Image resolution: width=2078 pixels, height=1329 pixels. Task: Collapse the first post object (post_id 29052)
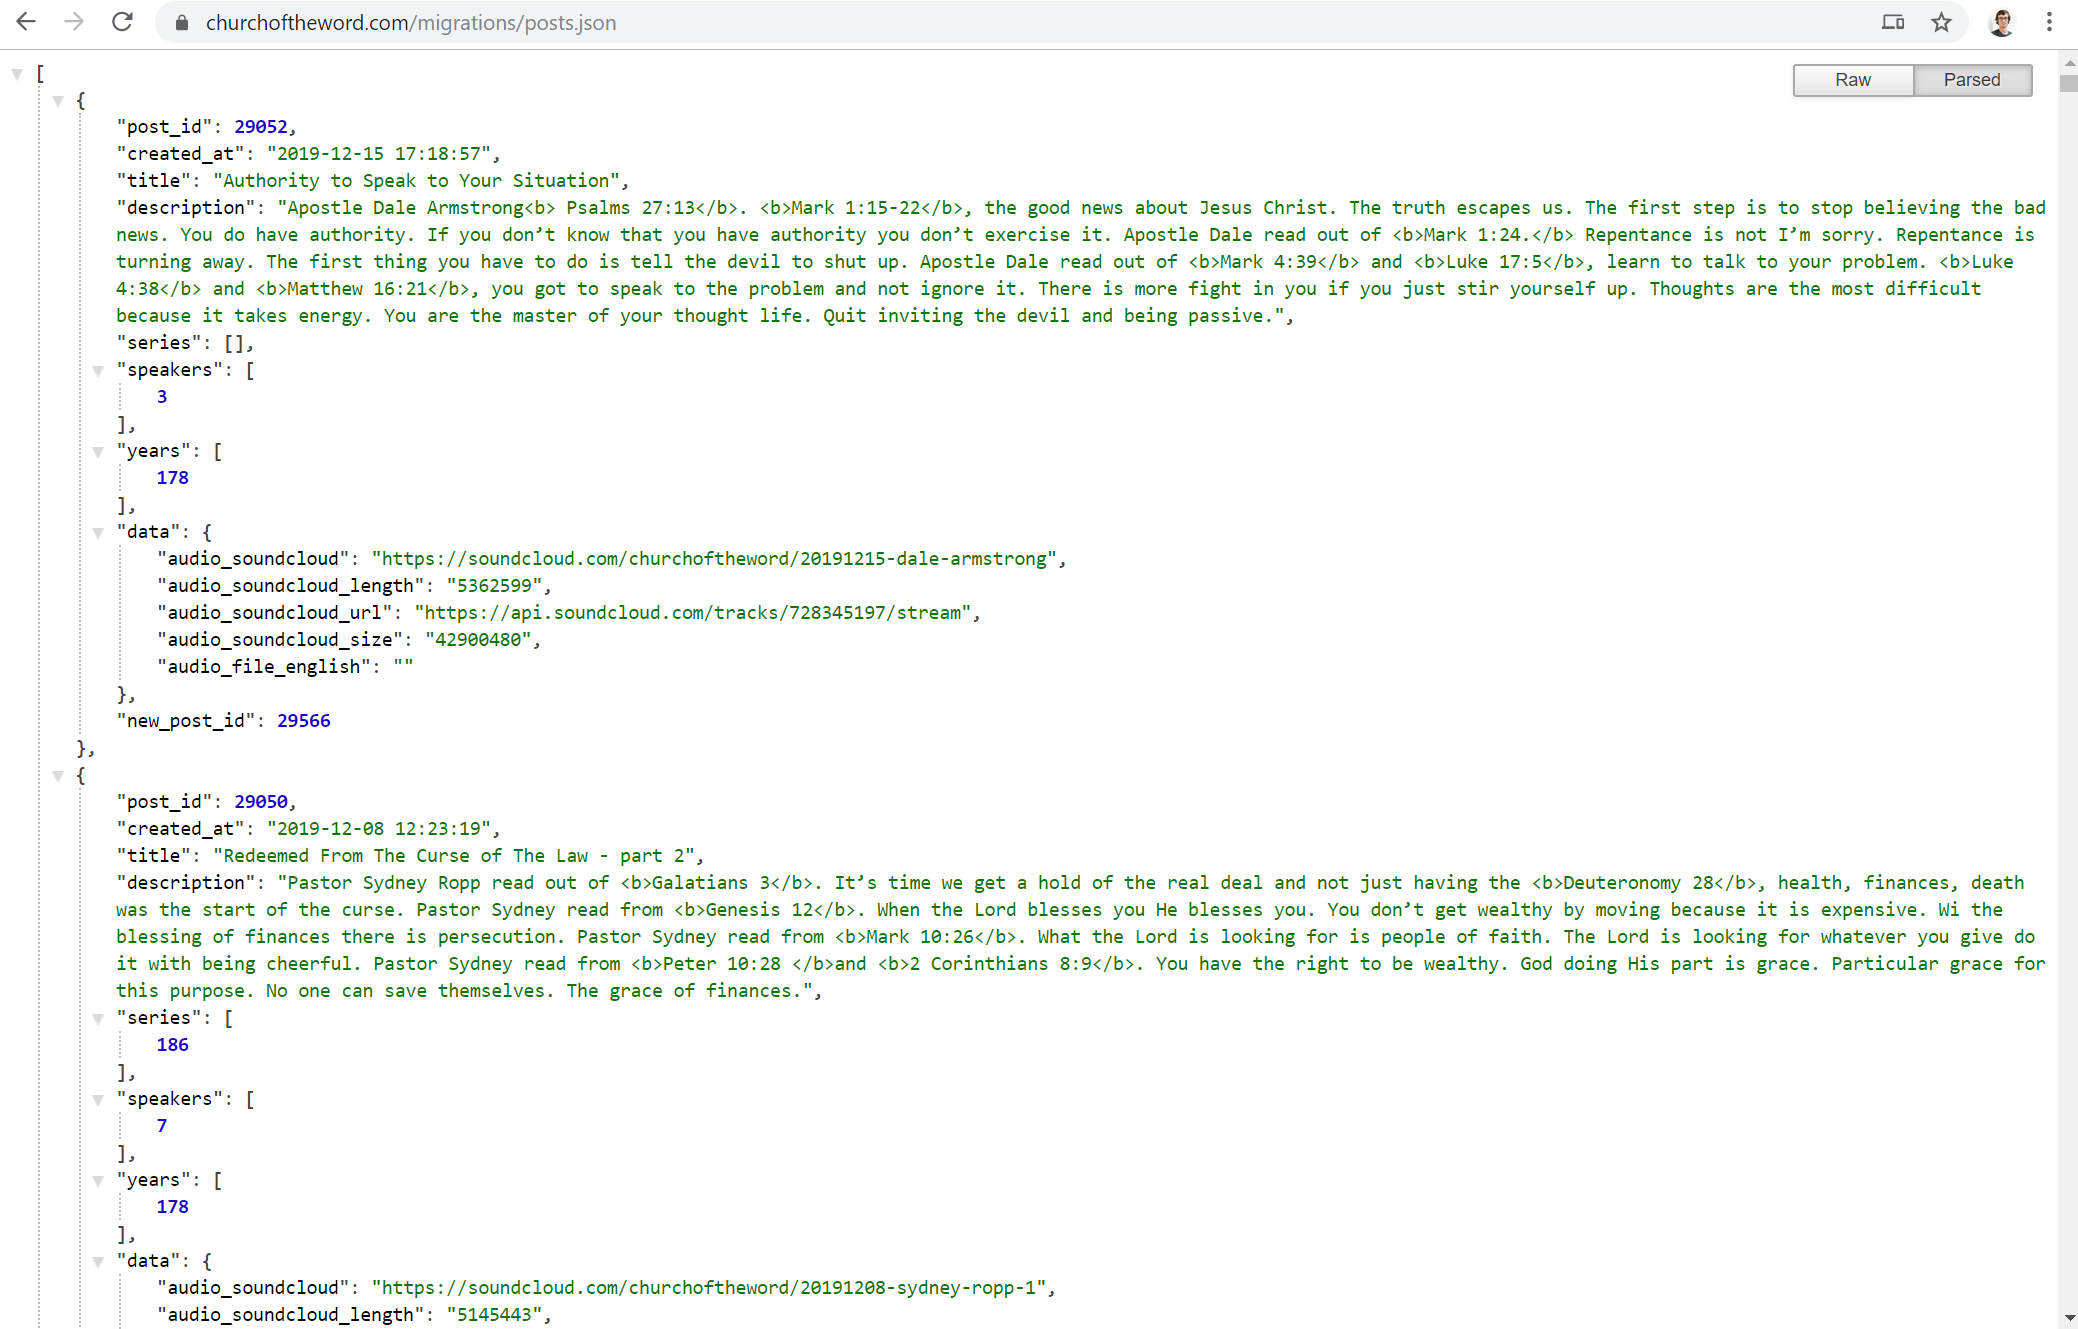click(x=58, y=101)
